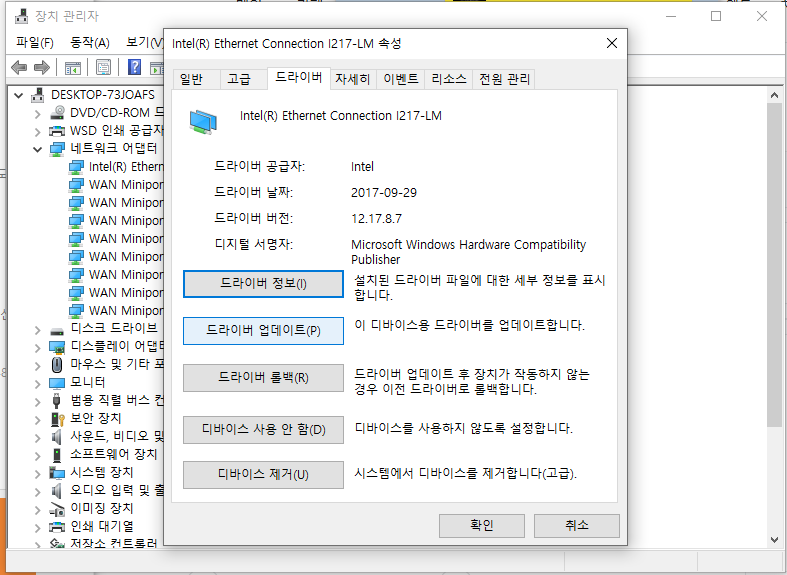The image size is (787, 575).
Task: Click the Device Manager scrollbar up arrow
Action: click(774, 95)
